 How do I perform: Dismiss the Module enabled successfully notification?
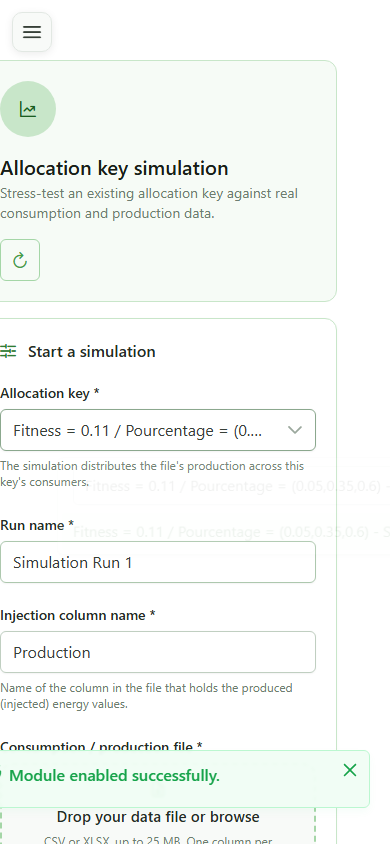point(350,770)
